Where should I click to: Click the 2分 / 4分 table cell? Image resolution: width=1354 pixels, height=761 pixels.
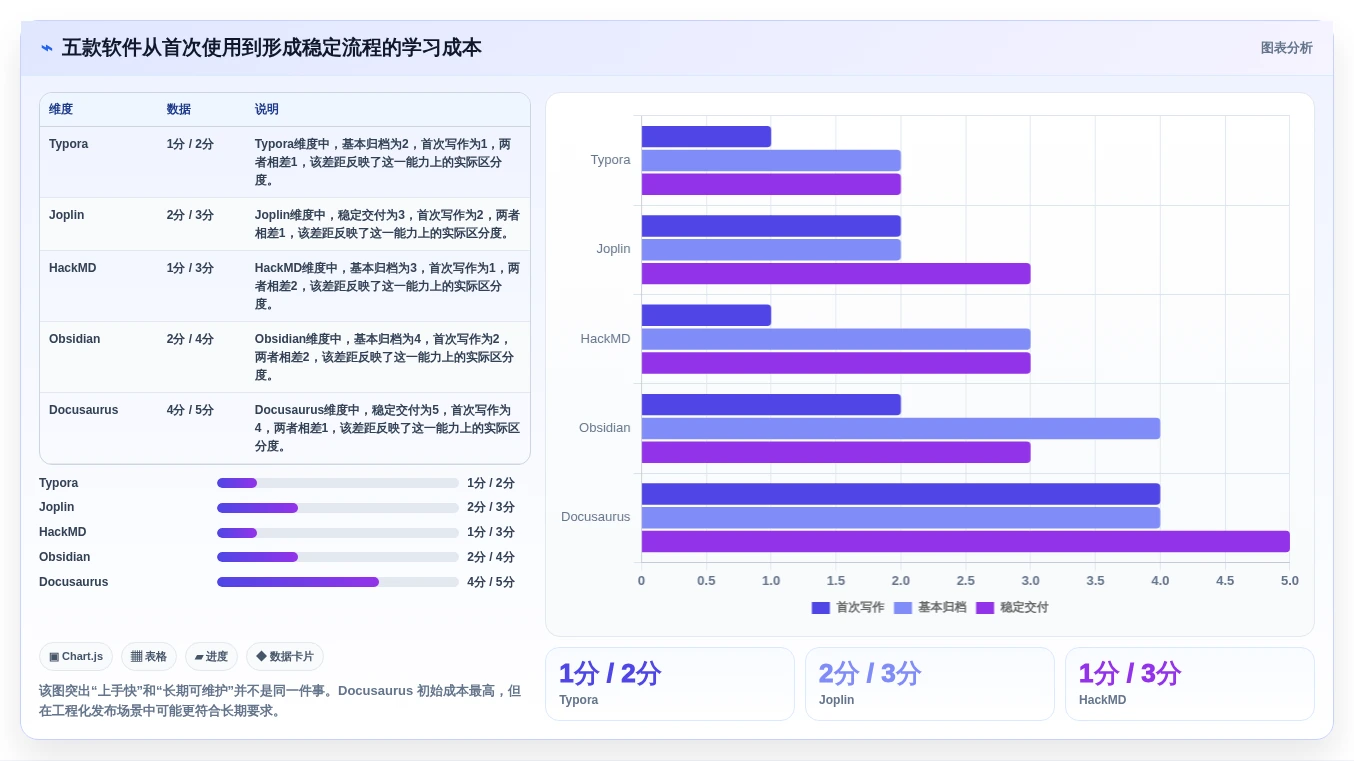[x=190, y=339]
